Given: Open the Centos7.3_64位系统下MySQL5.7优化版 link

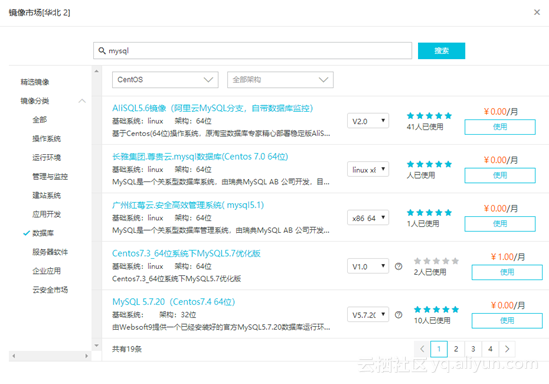Looking at the screenshot, I should (x=186, y=253).
